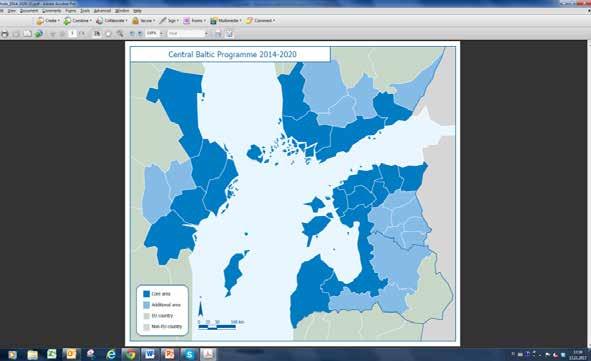Image resolution: width=591 pixels, height=361 pixels.
Task: Click the Zoom In button
Action: tap(140, 34)
